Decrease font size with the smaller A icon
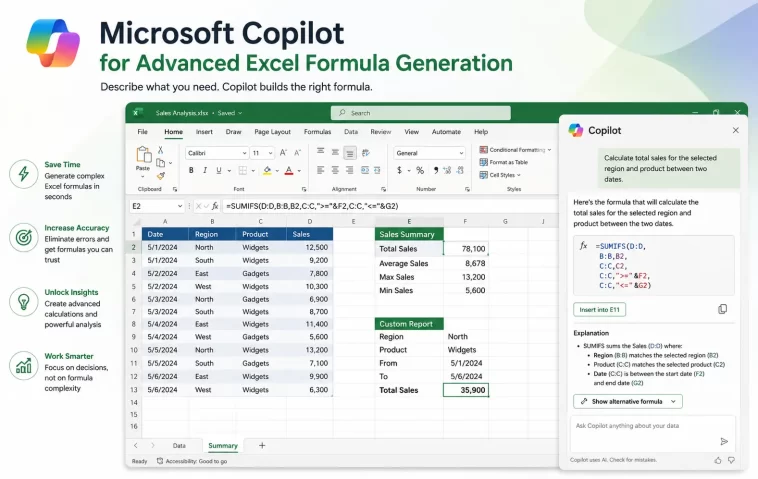The width and height of the screenshot is (758, 479). [x=298, y=153]
